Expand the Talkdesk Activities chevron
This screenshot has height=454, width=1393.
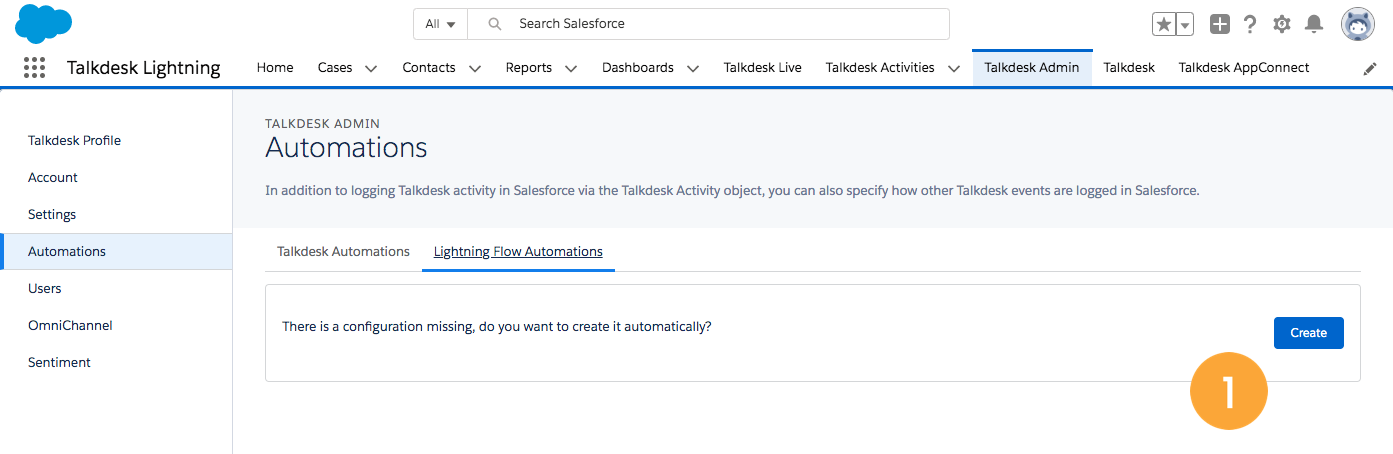pos(954,69)
